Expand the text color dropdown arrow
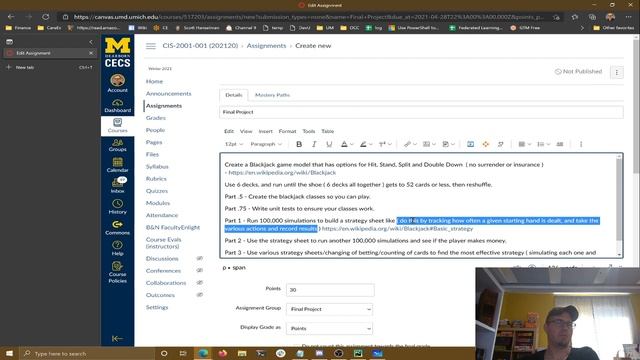Image resolution: width=640 pixels, height=360 pixels. [x=351, y=144]
